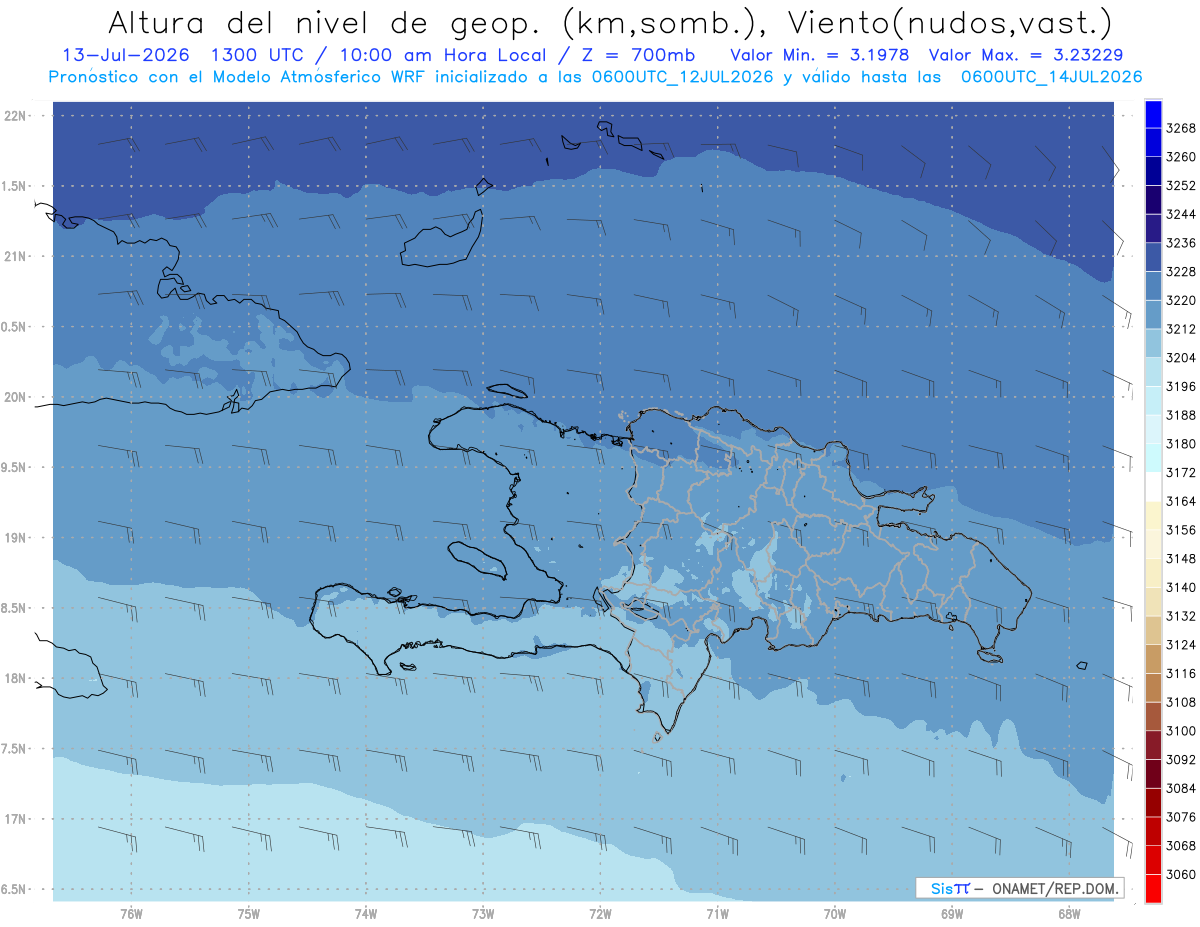Click the '21N' latitude label

(16, 256)
